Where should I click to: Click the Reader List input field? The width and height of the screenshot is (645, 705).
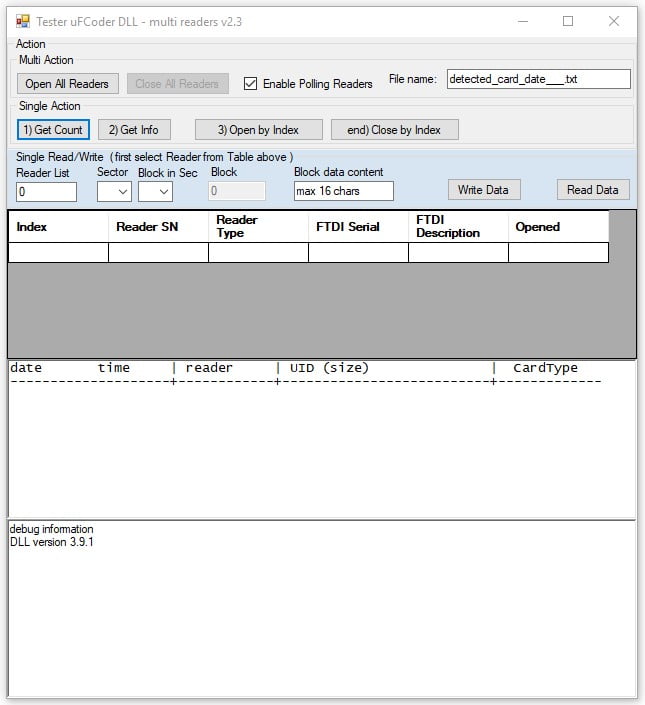[x=46, y=191]
